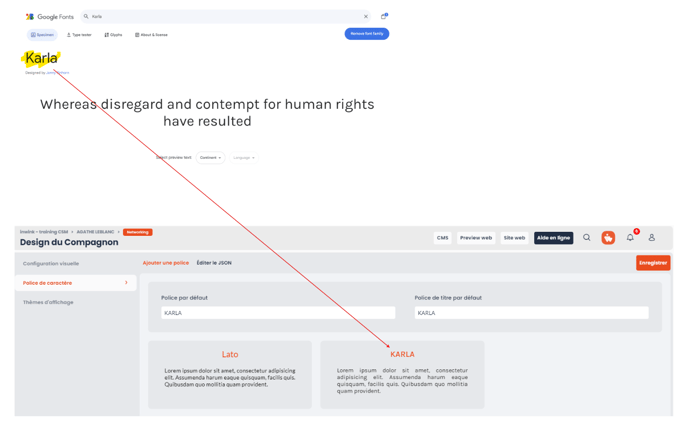Click the search magnifier in Compagnon header
688x447 pixels.
pyautogui.click(x=587, y=237)
